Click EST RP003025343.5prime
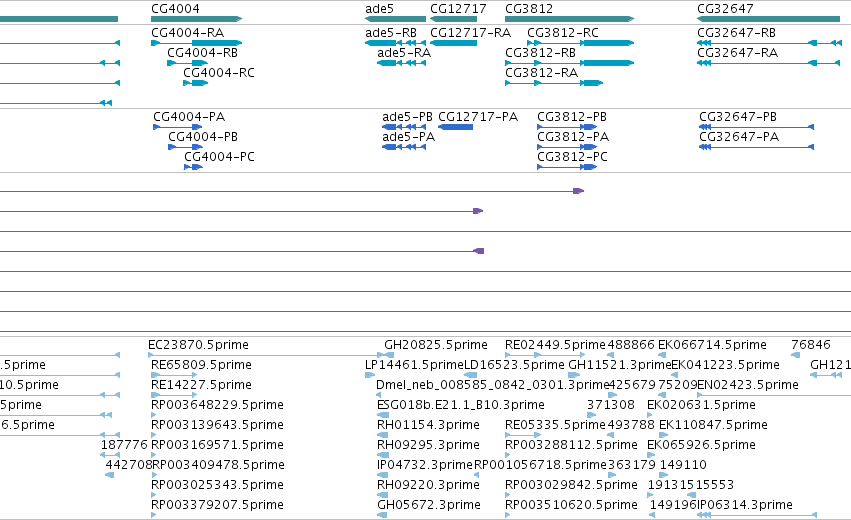Image resolution: width=851 pixels, height=520 pixels. click(217, 485)
